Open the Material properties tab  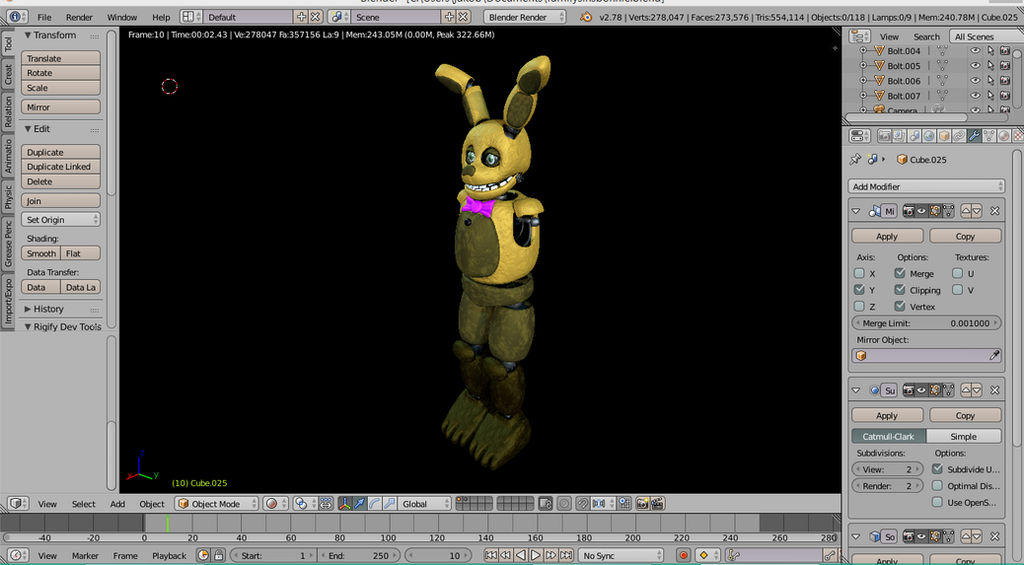click(x=1004, y=136)
